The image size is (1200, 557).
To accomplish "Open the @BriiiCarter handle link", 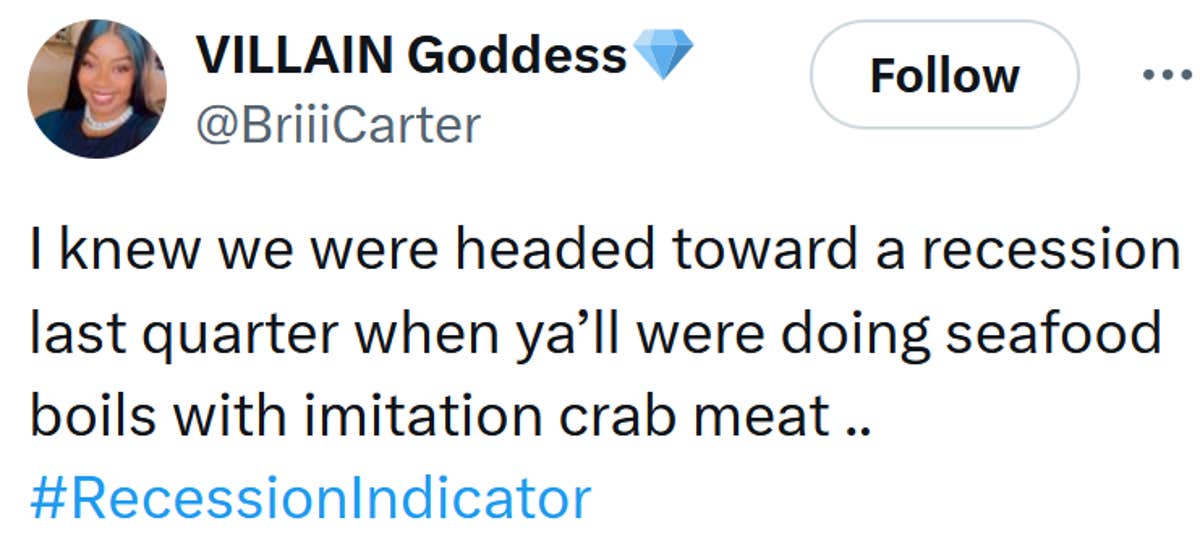I will pyautogui.click(x=339, y=126).
